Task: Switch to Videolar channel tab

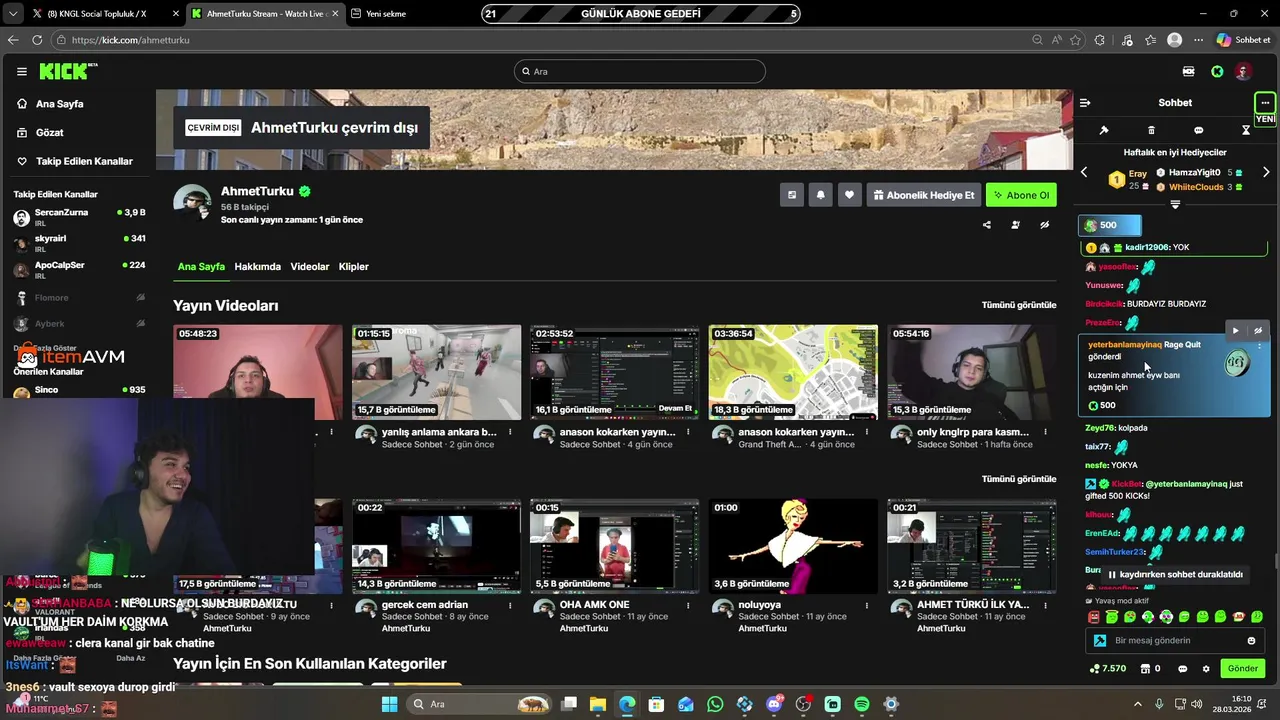Action: tap(310, 267)
